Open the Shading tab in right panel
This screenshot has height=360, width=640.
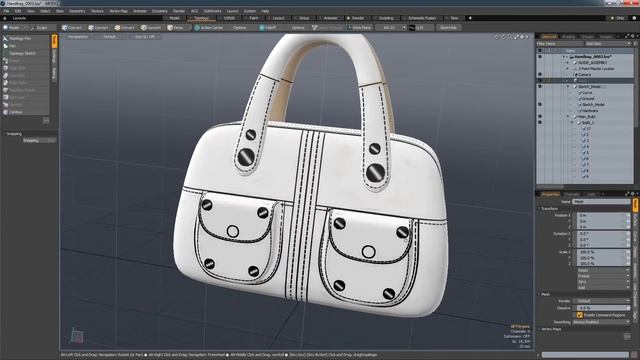[568, 37]
